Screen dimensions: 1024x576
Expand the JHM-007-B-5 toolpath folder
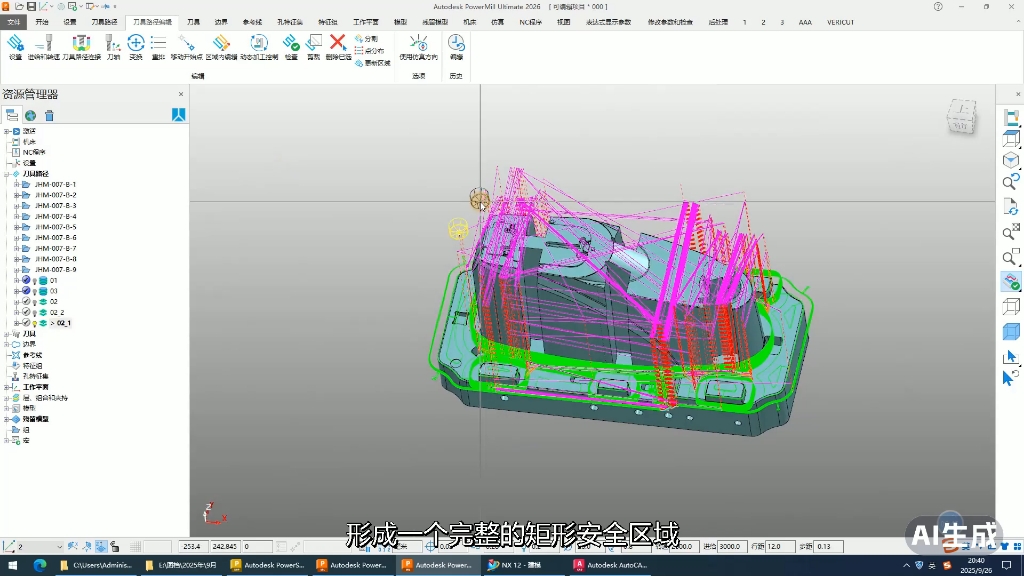[x=16, y=227]
